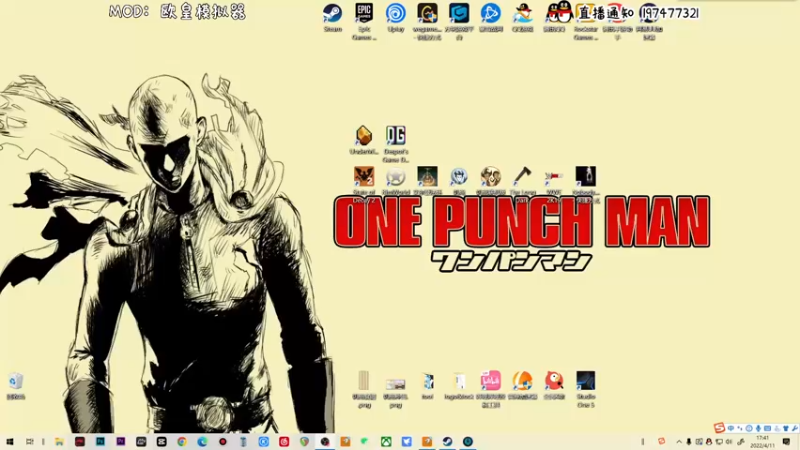Open the Xbox app from the taskbar
The image size is (800, 450).
point(386,442)
